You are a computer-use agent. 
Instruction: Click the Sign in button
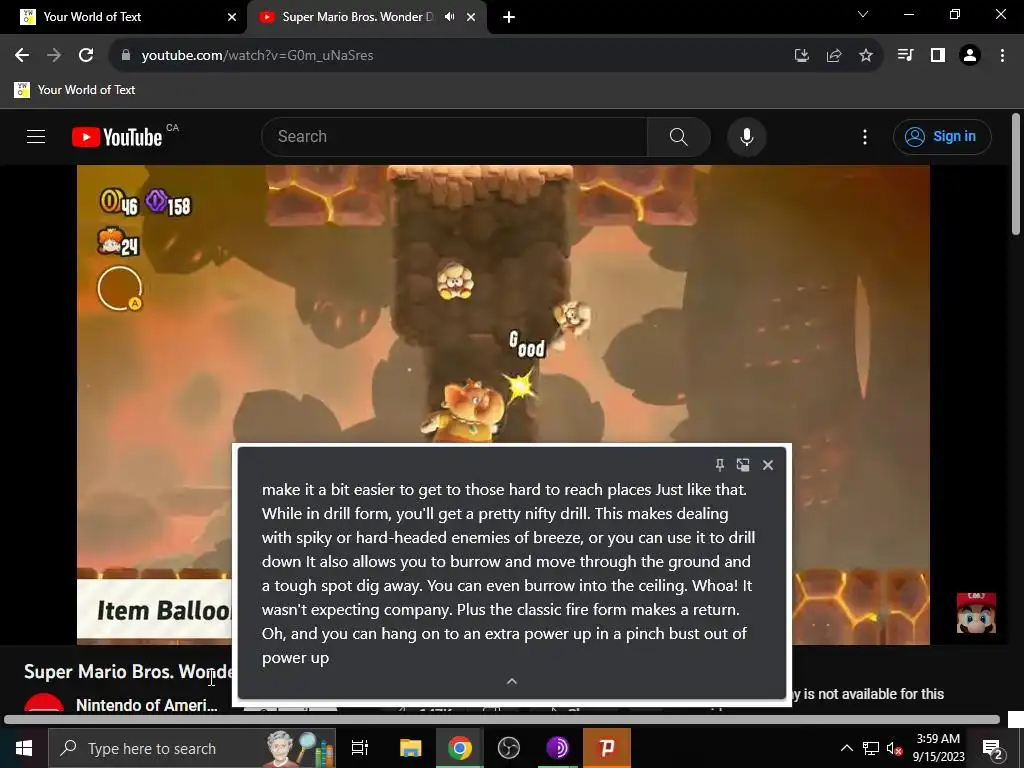[942, 136]
